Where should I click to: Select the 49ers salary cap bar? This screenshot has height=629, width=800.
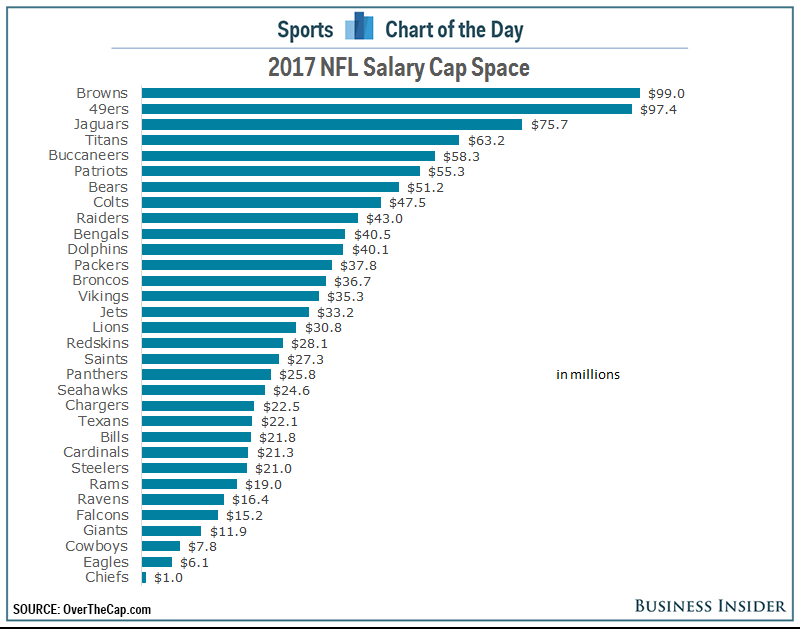coord(386,109)
